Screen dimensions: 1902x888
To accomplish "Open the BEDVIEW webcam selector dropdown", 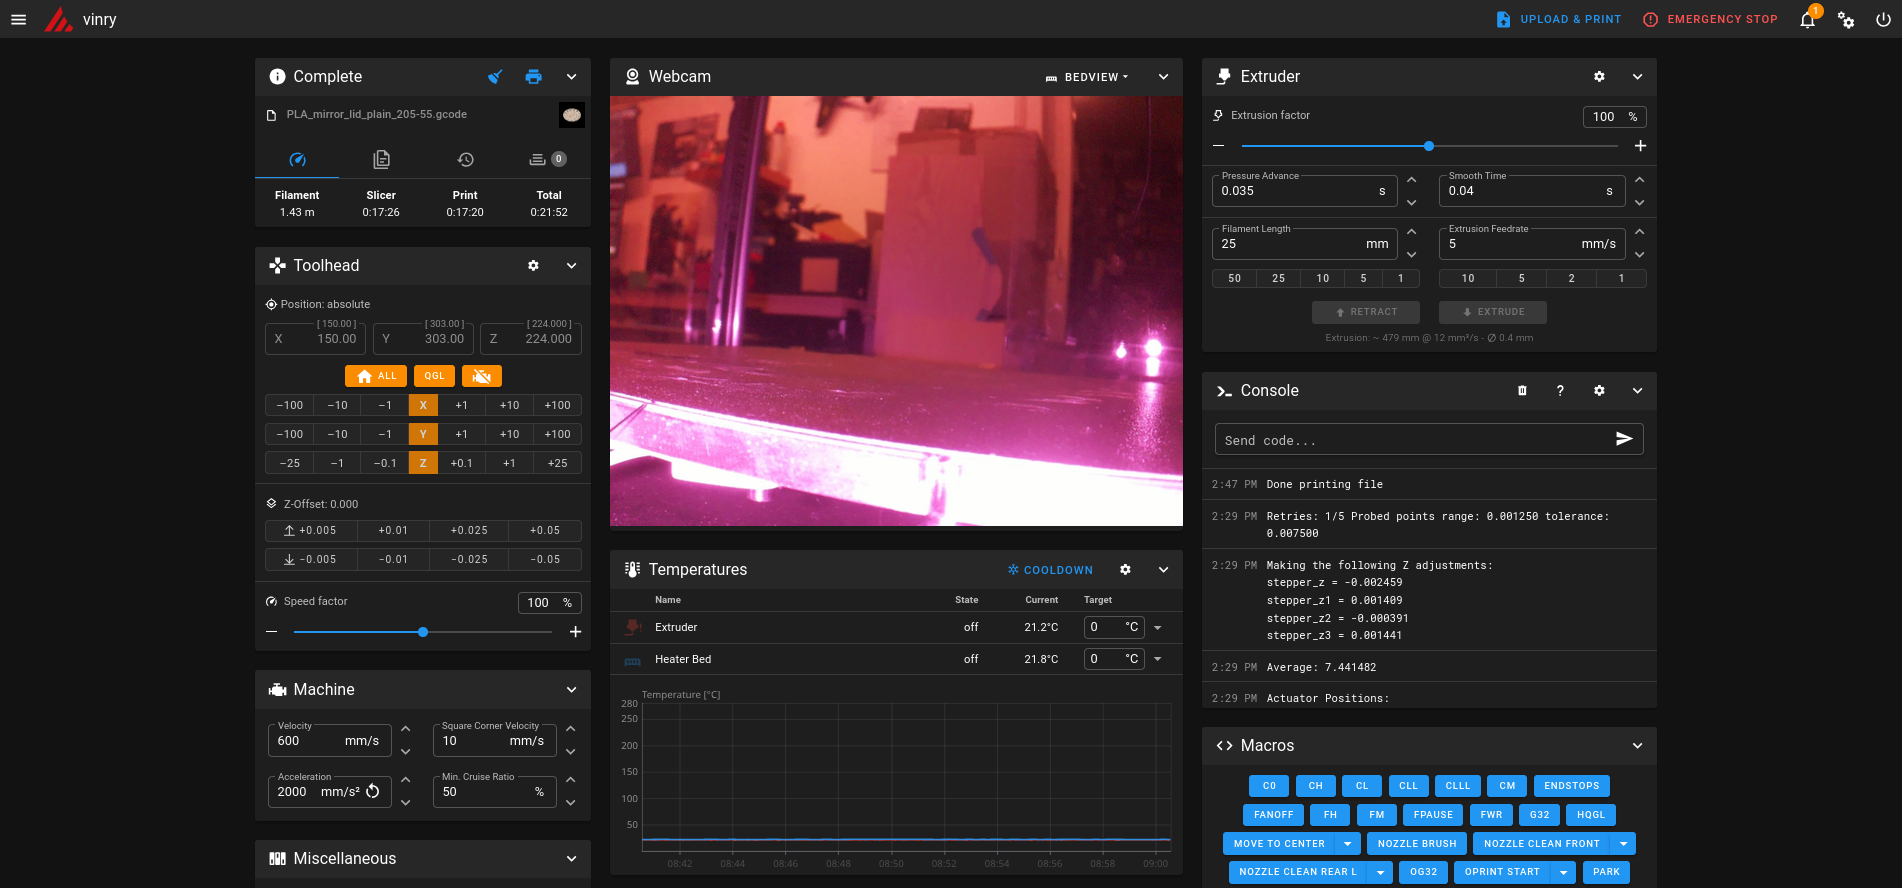I will [1087, 77].
